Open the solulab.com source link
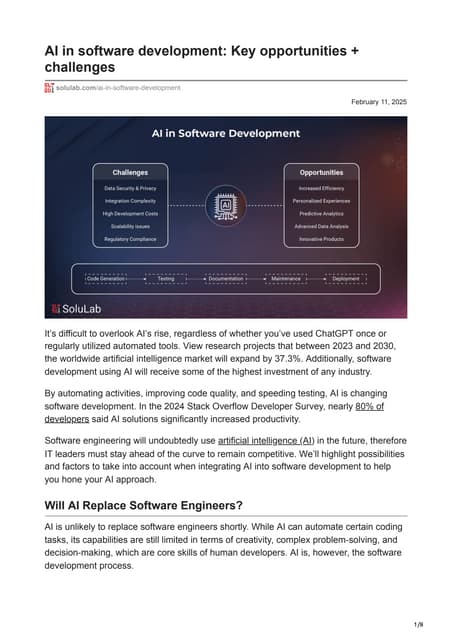This screenshot has height=640, width=452. coord(118,88)
